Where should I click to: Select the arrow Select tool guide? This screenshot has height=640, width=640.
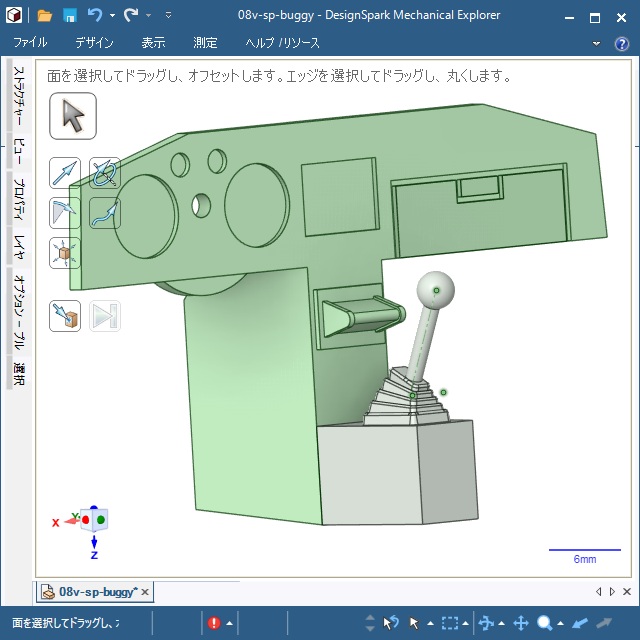[x=73, y=116]
